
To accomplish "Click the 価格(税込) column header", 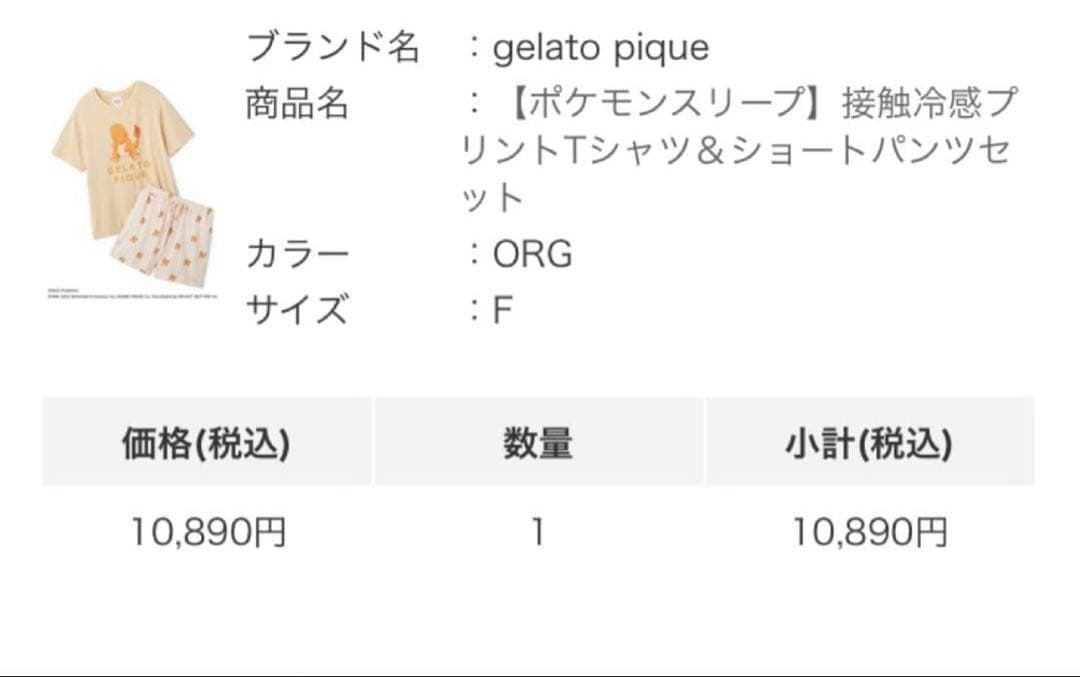I will (x=206, y=442).
